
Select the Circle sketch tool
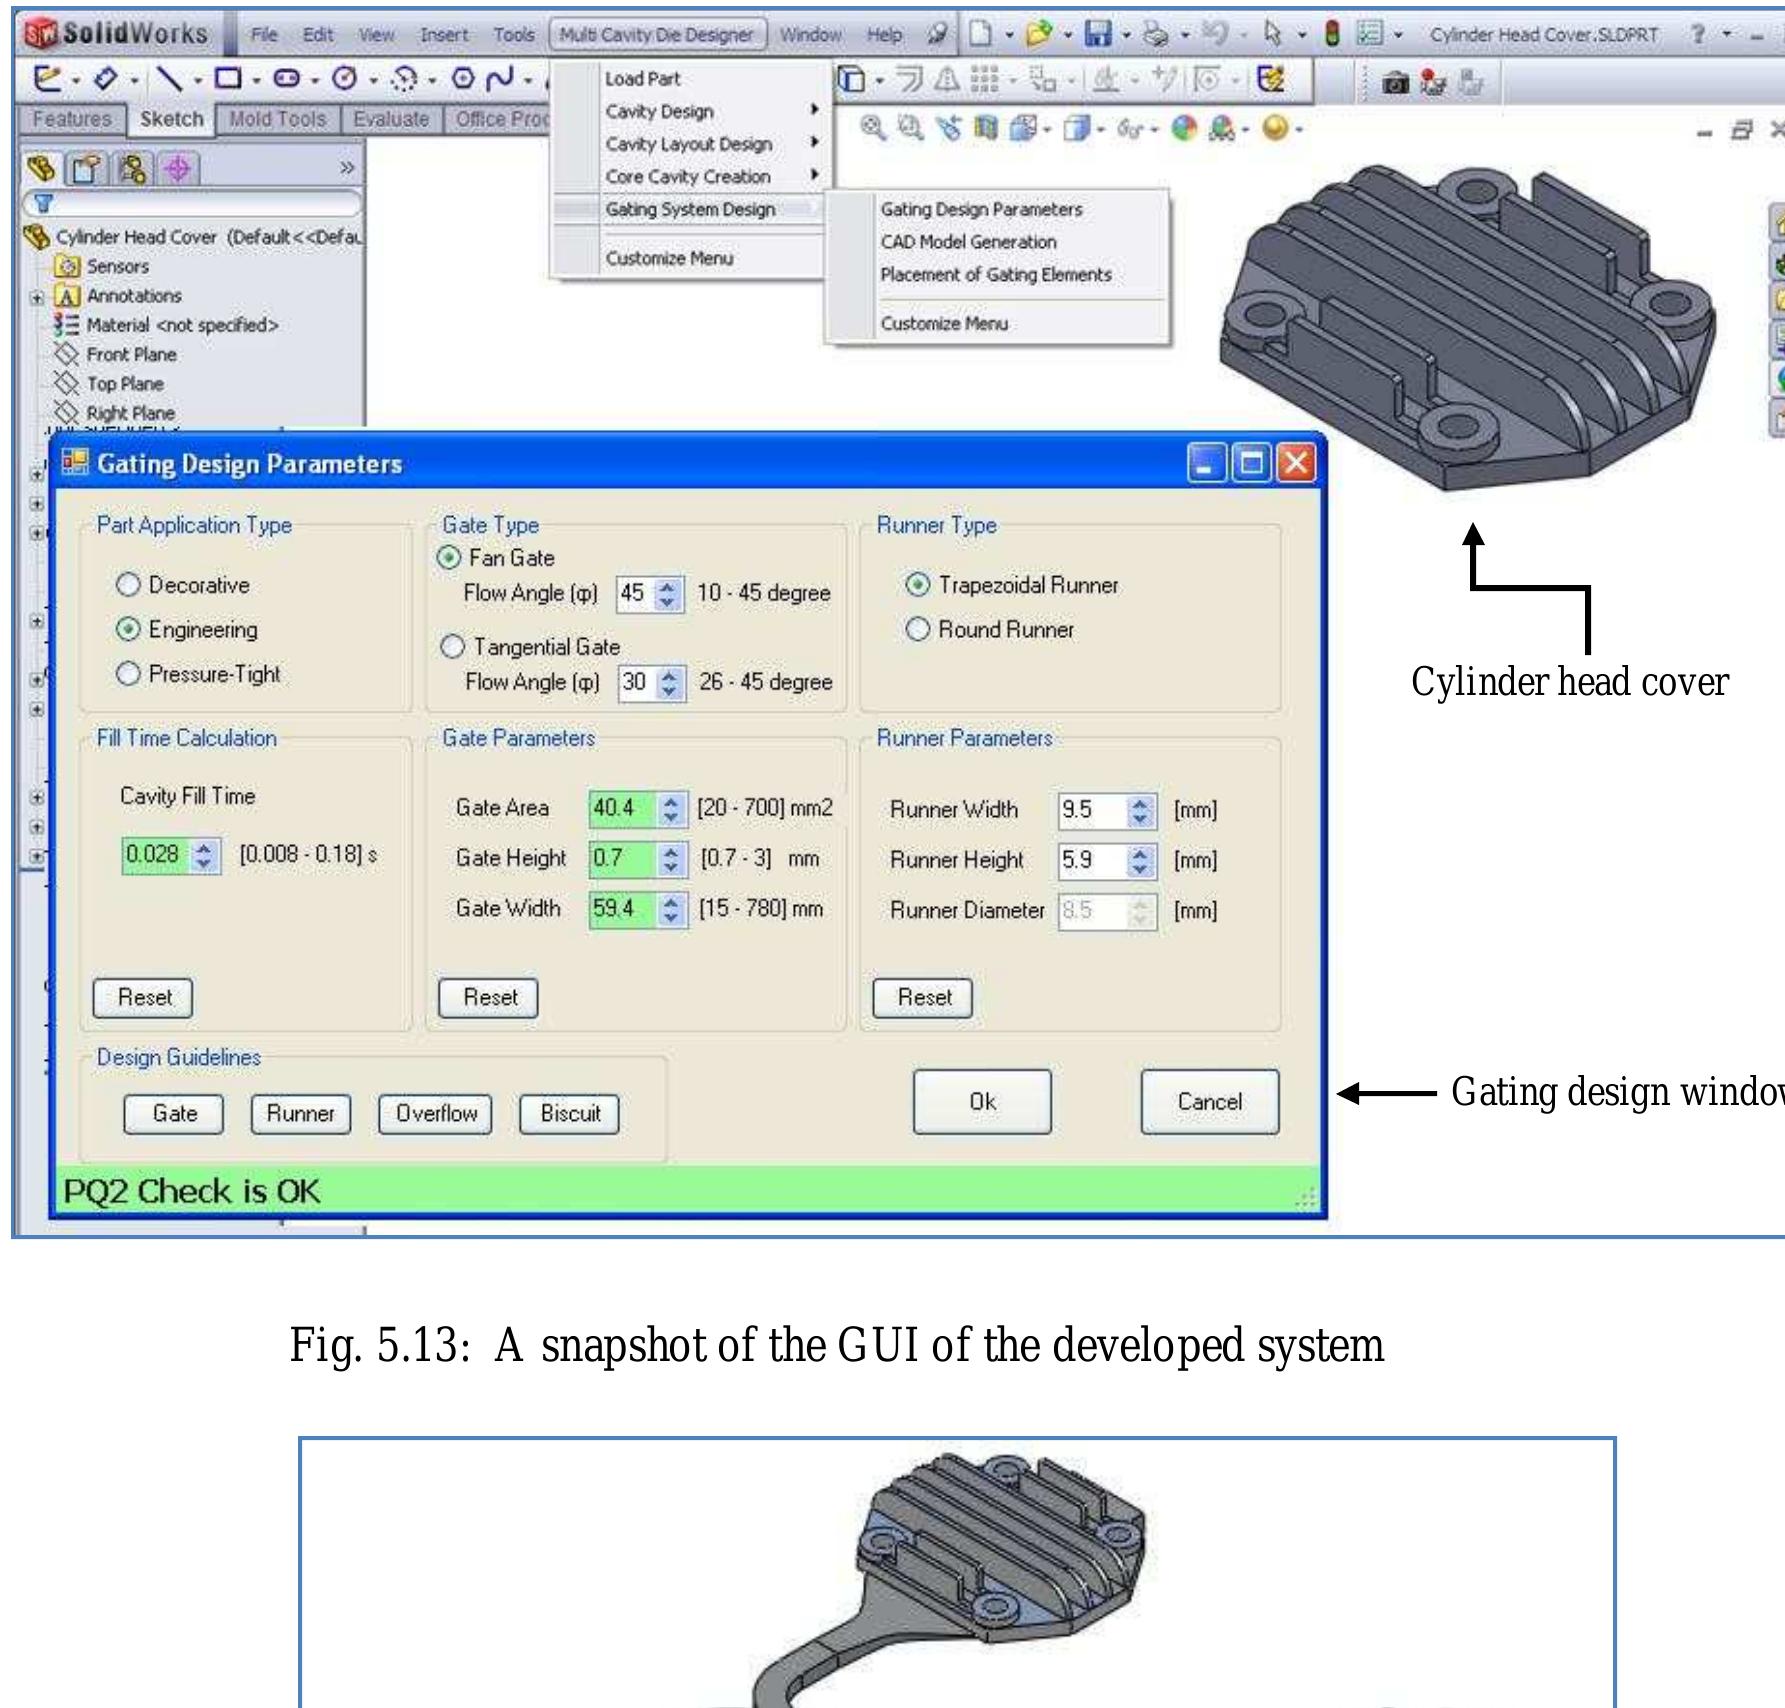click(x=345, y=77)
